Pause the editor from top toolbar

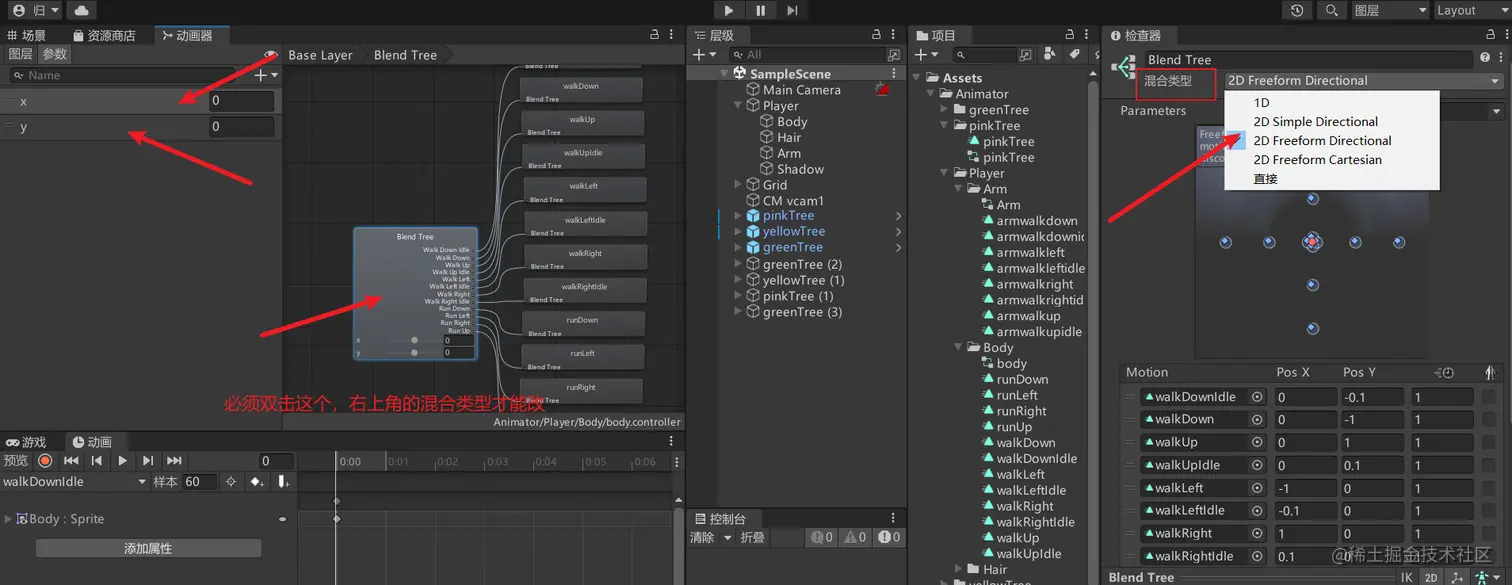coord(760,10)
